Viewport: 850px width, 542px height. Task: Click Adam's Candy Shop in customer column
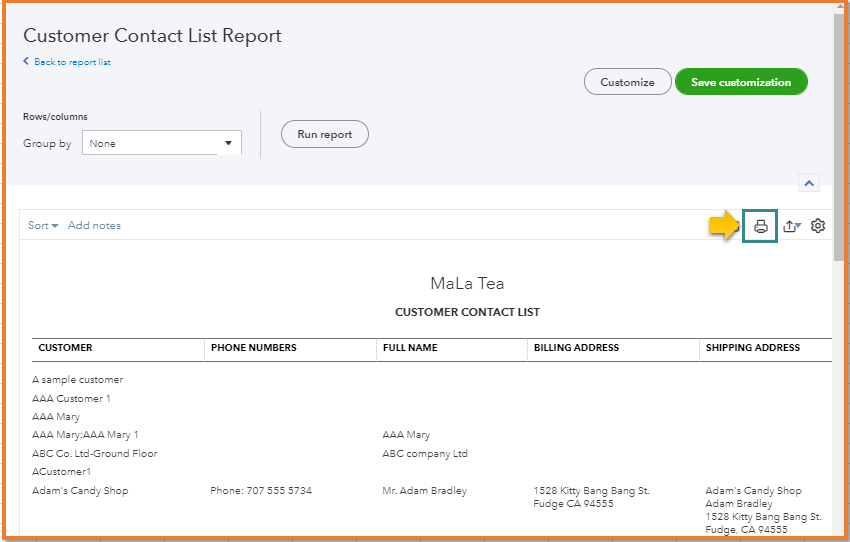point(80,491)
